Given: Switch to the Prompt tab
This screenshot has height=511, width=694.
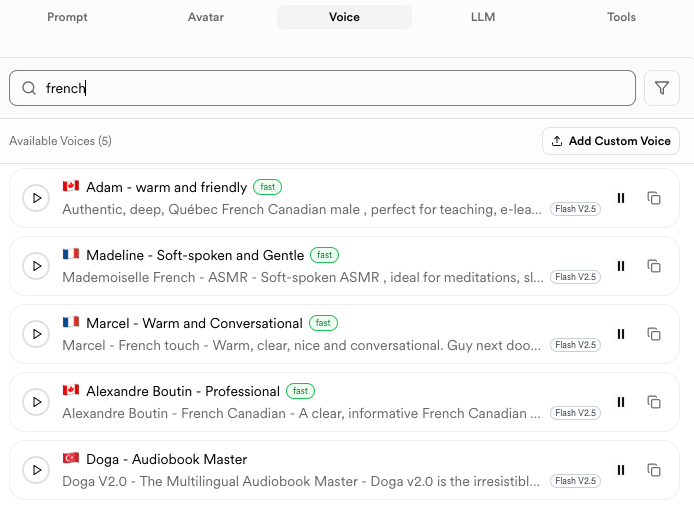Looking at the screenshot, I should 67,17.
